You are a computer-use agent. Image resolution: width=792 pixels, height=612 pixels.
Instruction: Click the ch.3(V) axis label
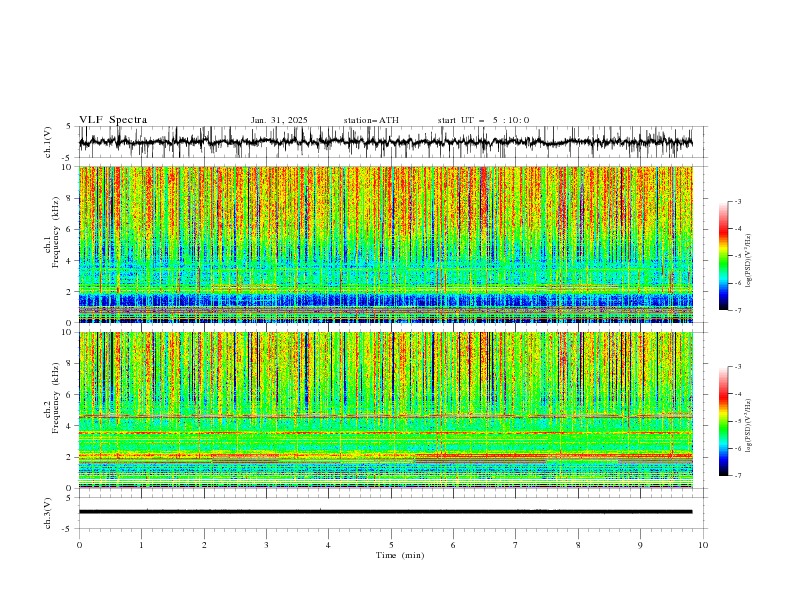48,513
